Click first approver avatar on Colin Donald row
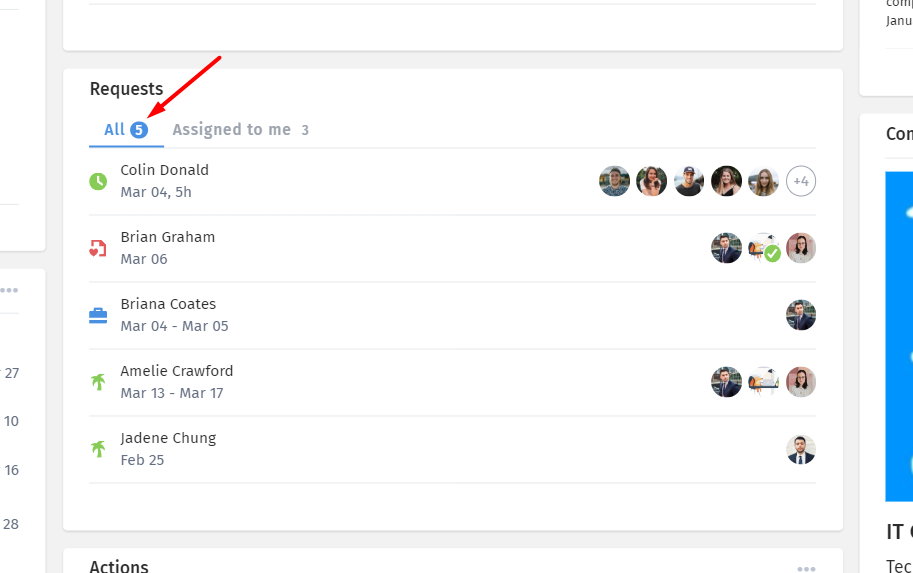The image size is (913, 573). pos(614,181)
